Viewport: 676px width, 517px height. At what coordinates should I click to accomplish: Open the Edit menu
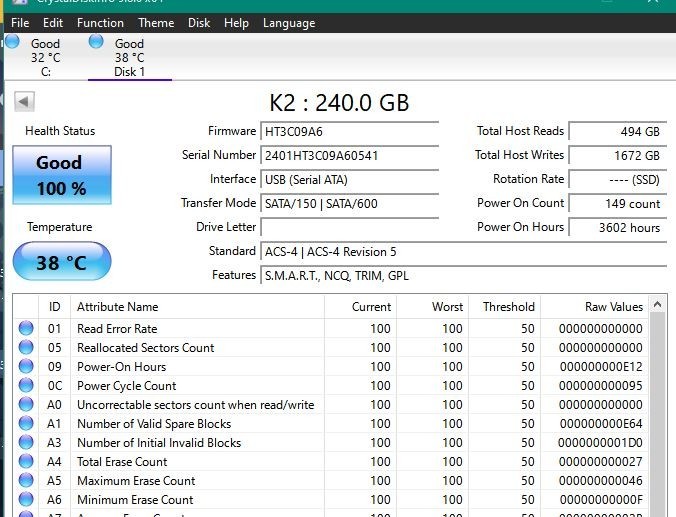coord(53,23)
